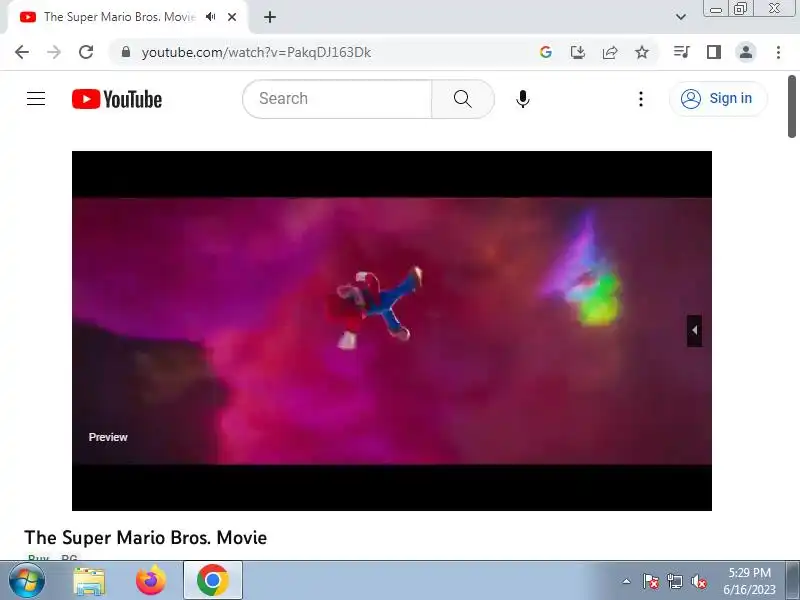800x600 pixels.
Task: Click the magnifying glass search button
Action: (x=463, y=99)
